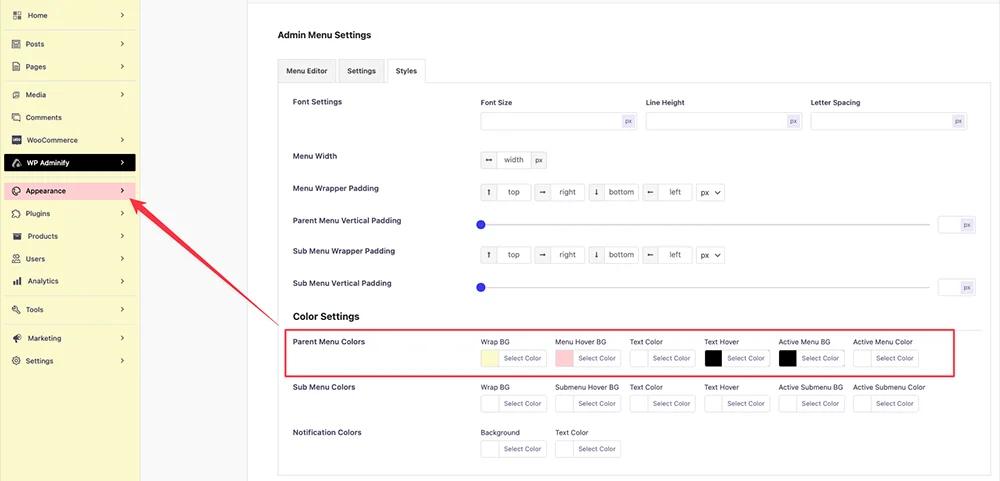Click right-arrow icon in Menu Wrapper Padding
The image size is (1000, 481).
pos(543,192)
